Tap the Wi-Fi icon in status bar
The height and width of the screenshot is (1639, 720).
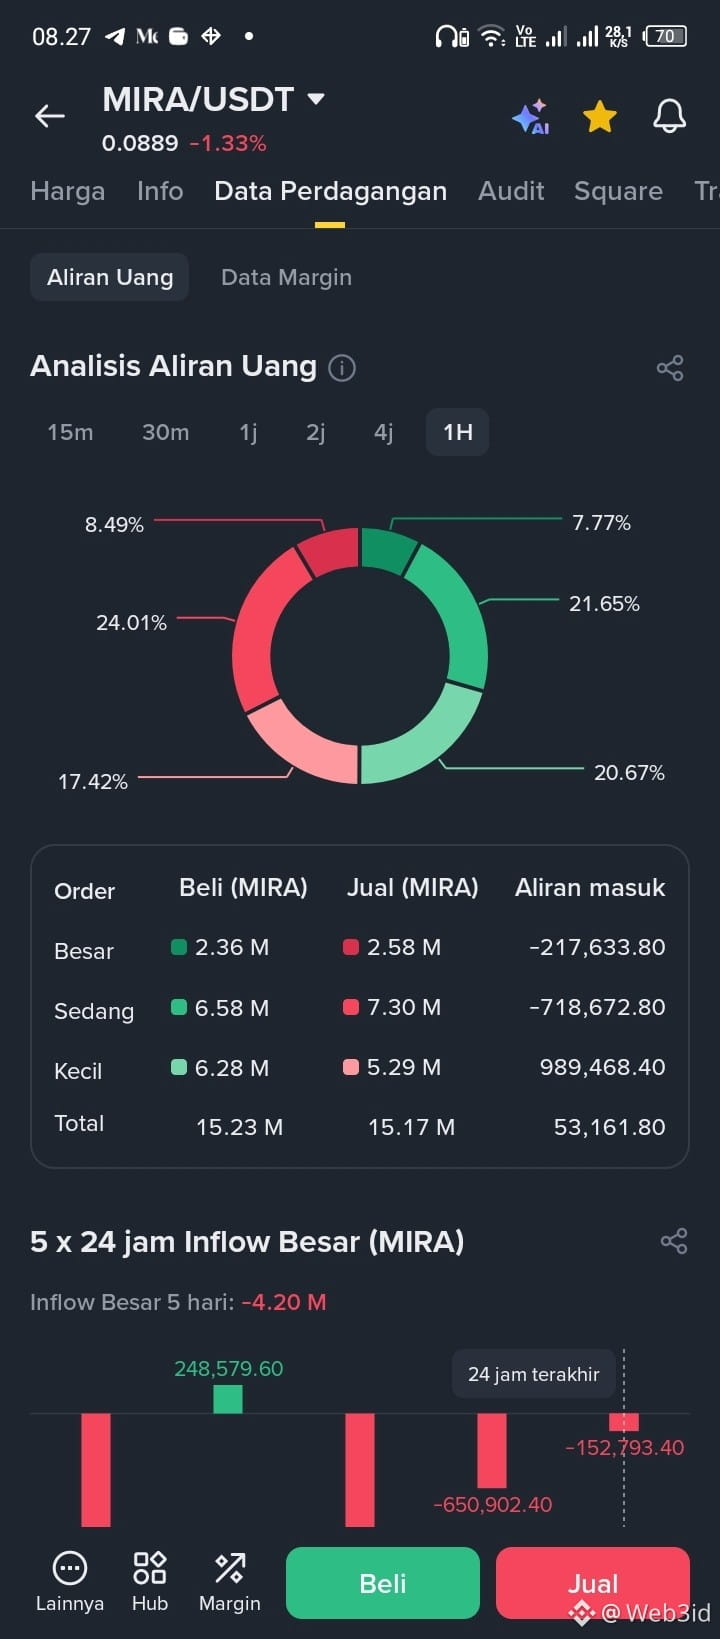tap(492, 37)
